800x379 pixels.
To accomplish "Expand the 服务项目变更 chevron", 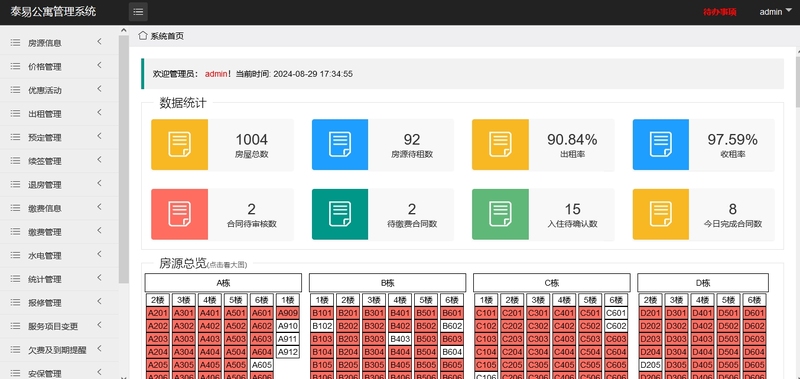I will (99, 324).
